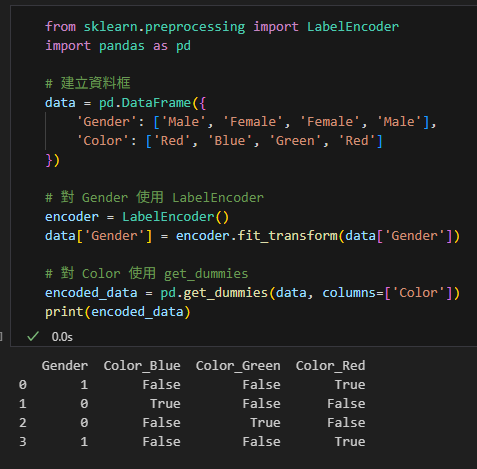This screenshot has height=469, width=477.
Task: Click the 'Blue' string in the Color list
Action: tap(230, 141)
